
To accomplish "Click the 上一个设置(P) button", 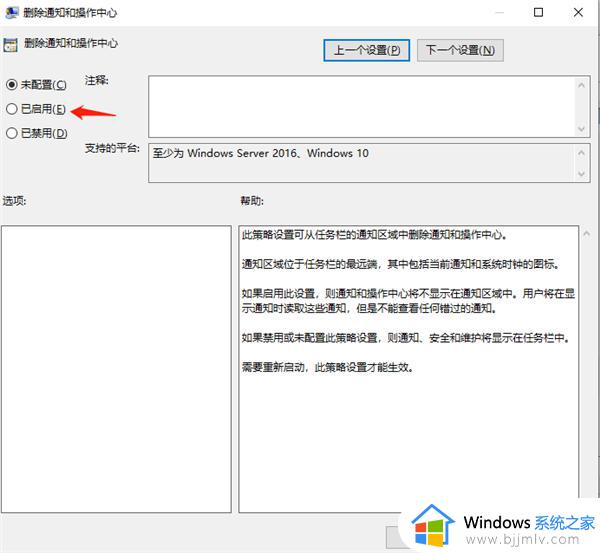I will pyautogui.click(x=367, y=50).
